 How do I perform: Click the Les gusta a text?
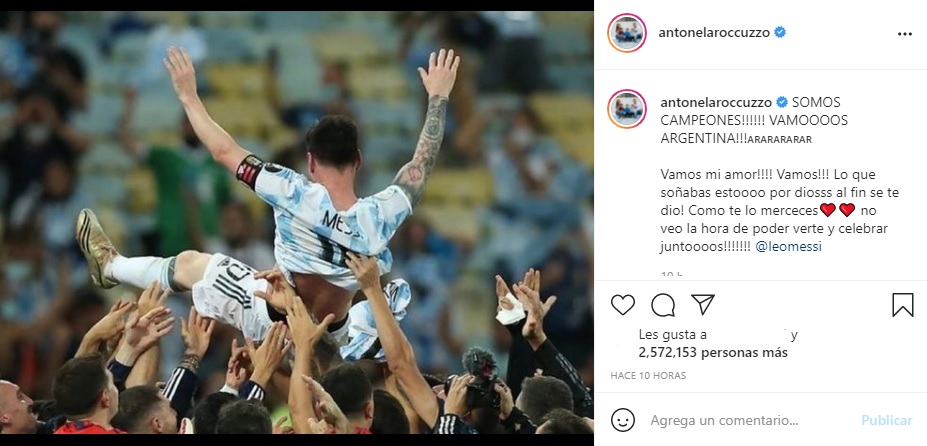click(670, 335)
